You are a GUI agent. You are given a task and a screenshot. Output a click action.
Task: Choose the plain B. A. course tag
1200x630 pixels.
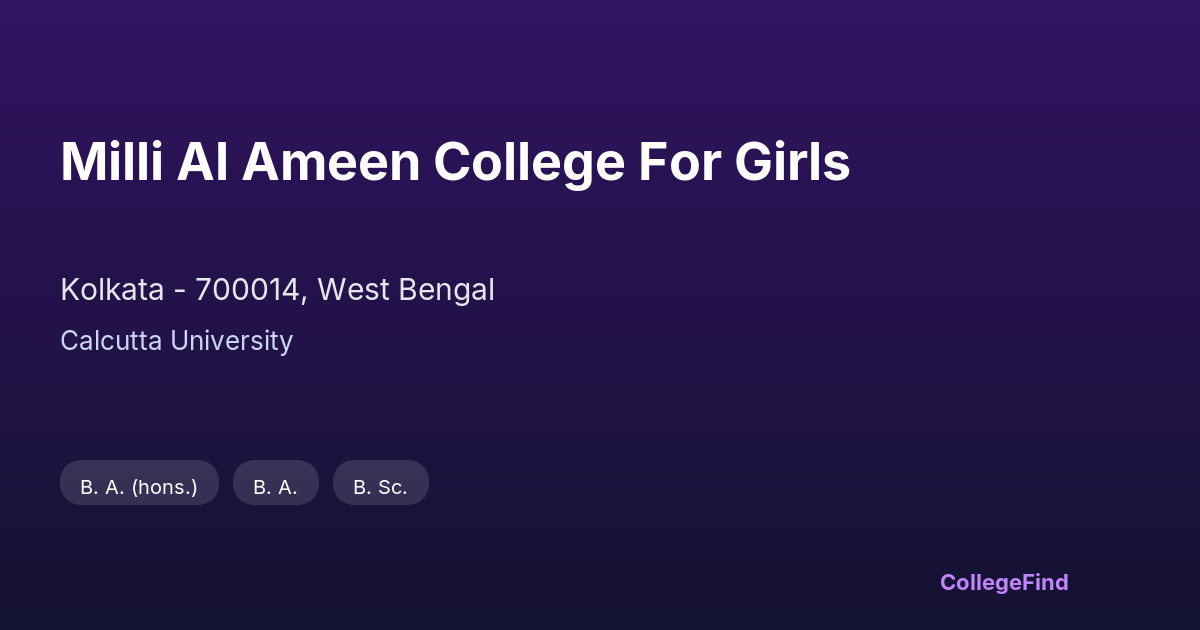tap(275, 487)
